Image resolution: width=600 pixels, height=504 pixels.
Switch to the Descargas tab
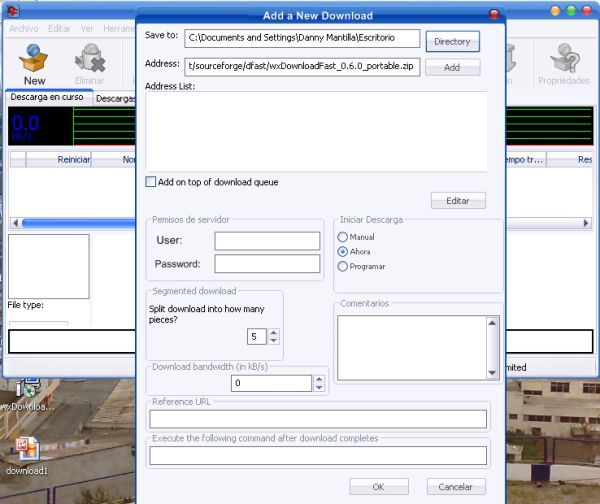click(115, 99)
